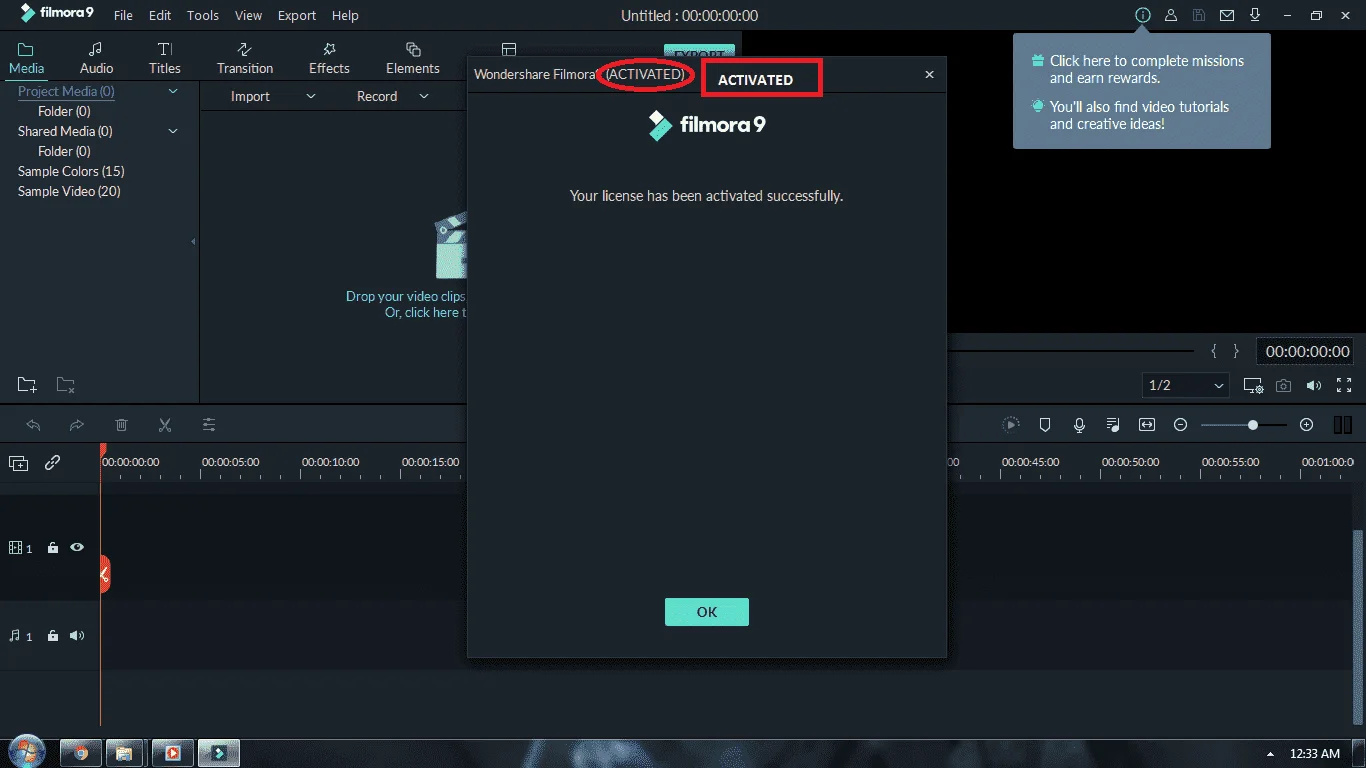
Task: Click the download arrow icon in title bar
Action: (x=1255, y=16)
